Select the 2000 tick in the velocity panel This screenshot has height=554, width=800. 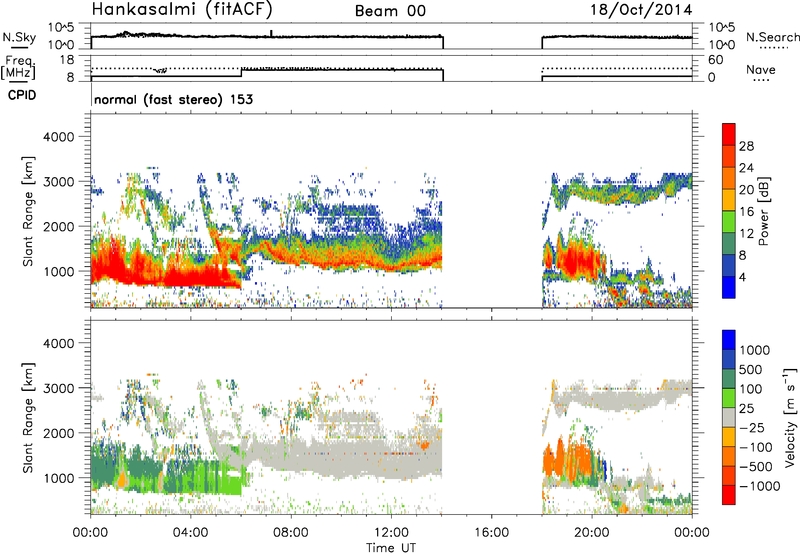[59, 433]
